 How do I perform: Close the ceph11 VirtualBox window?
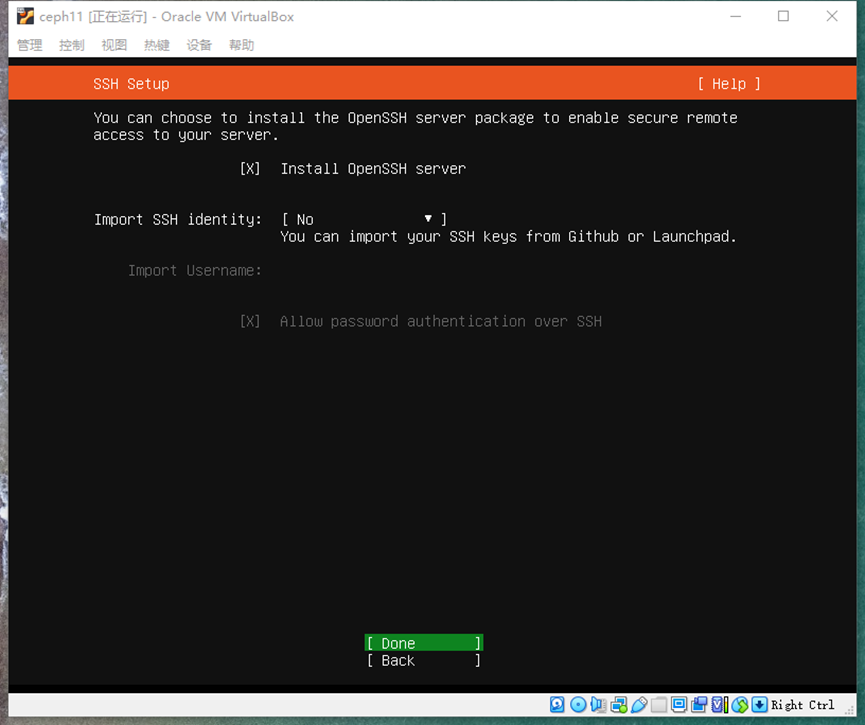pos(832,17)
